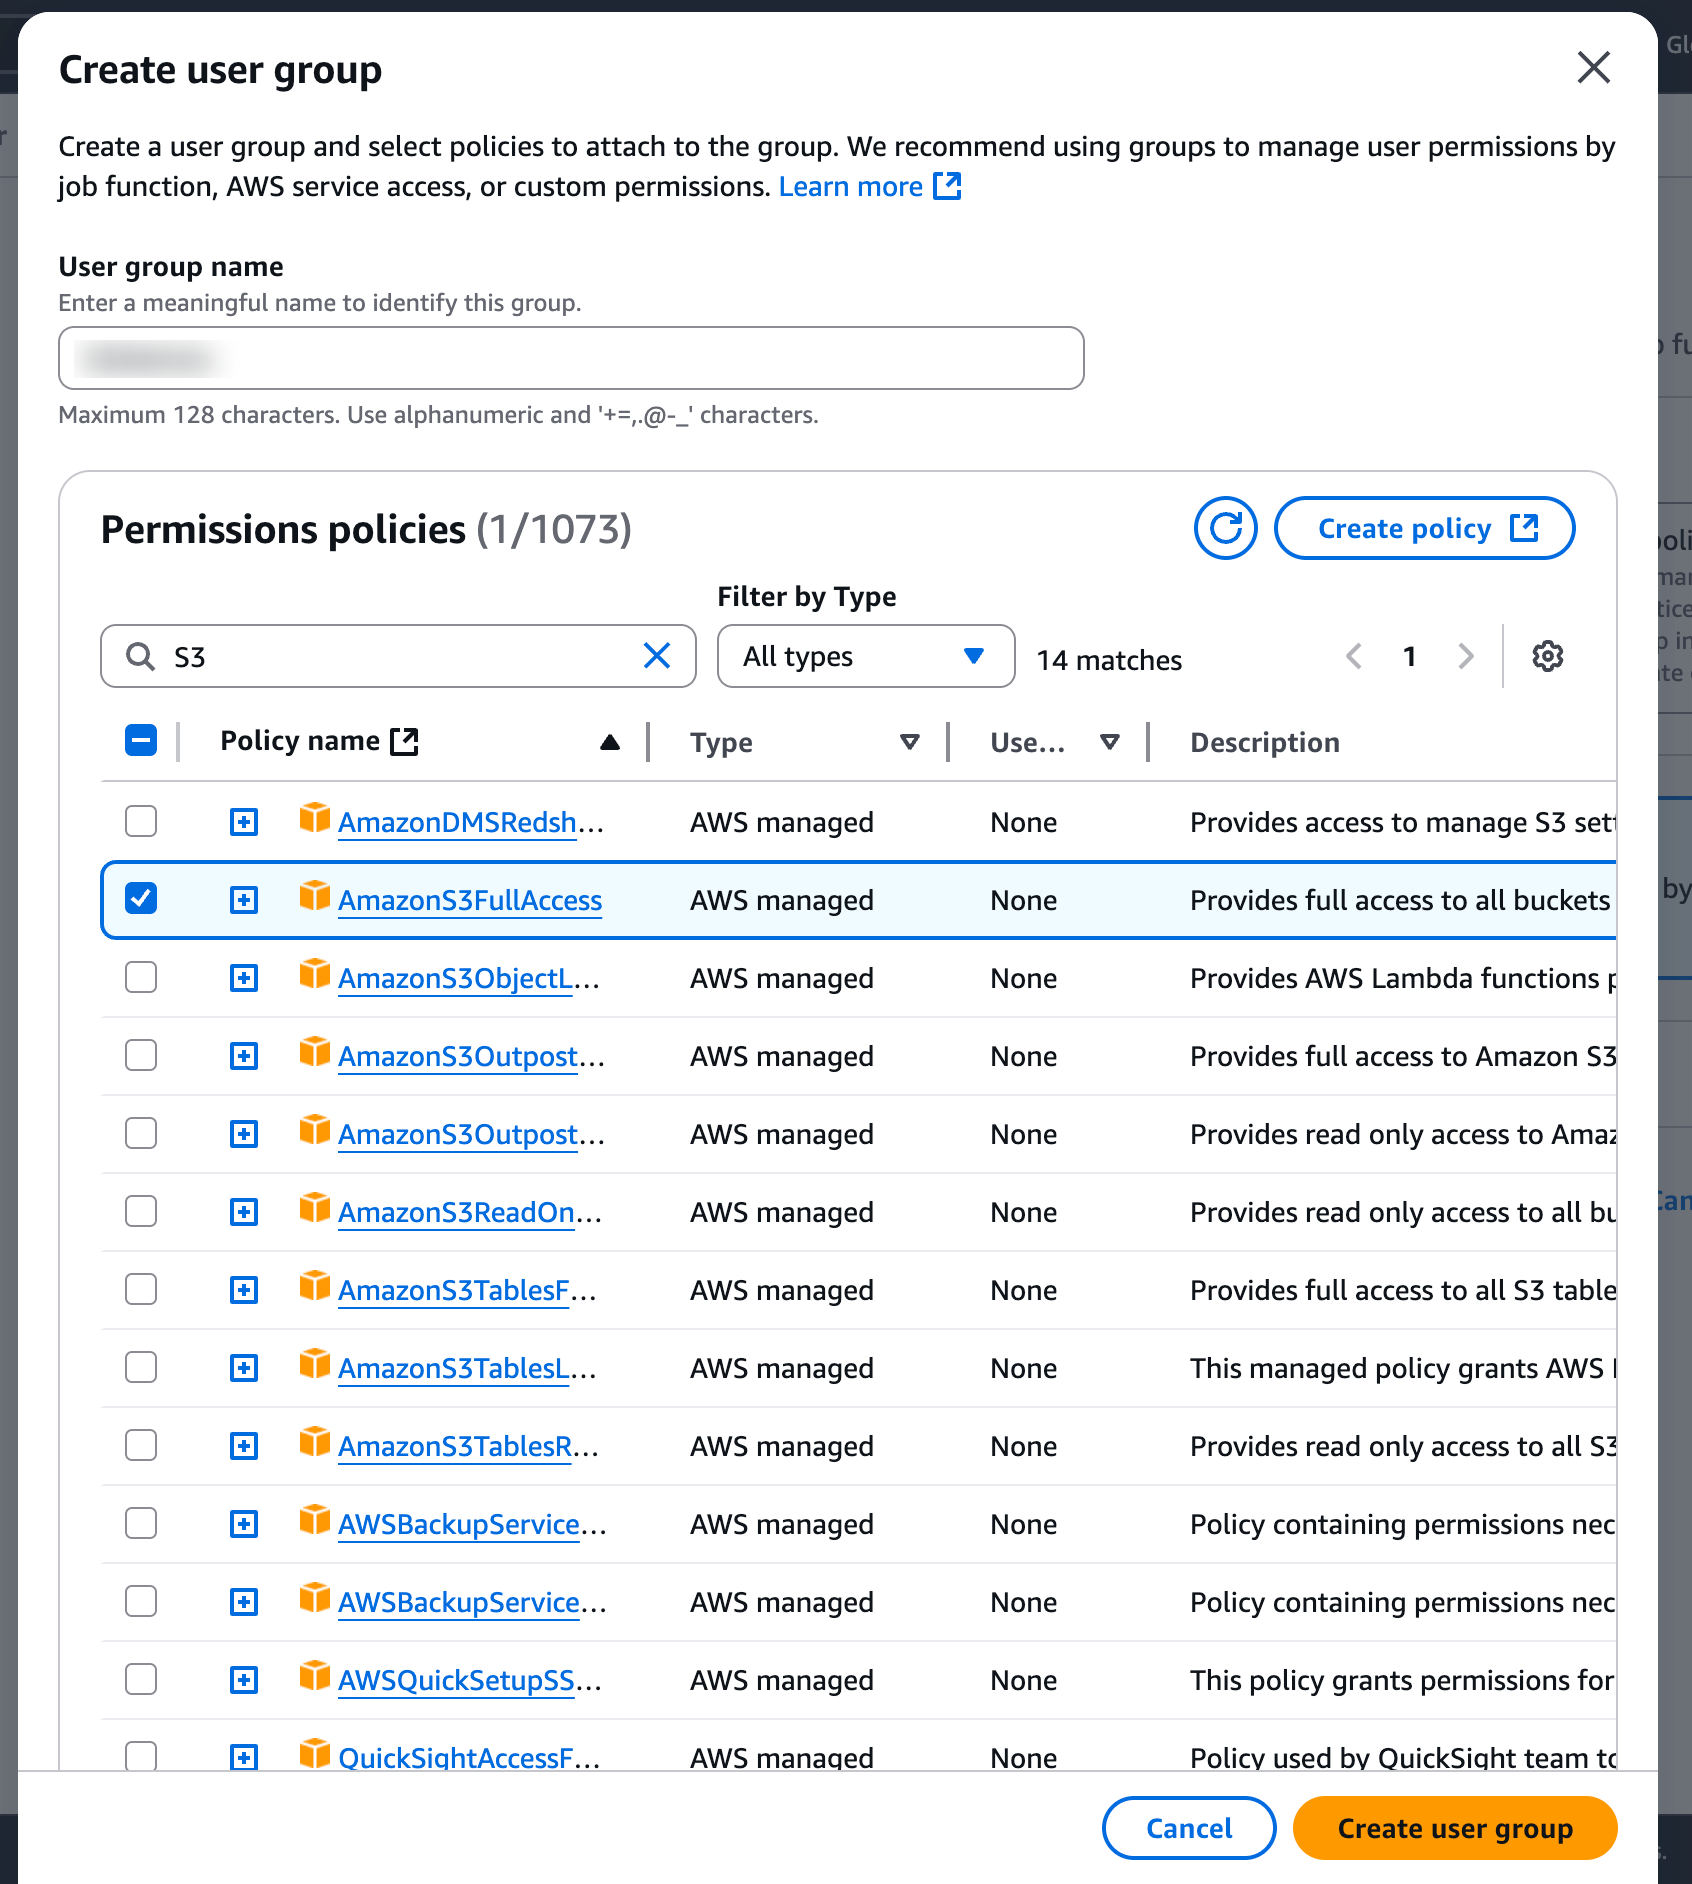1692x1884 pixels.
Task: Clear the S3 search filter
Action: pos(657,656)
